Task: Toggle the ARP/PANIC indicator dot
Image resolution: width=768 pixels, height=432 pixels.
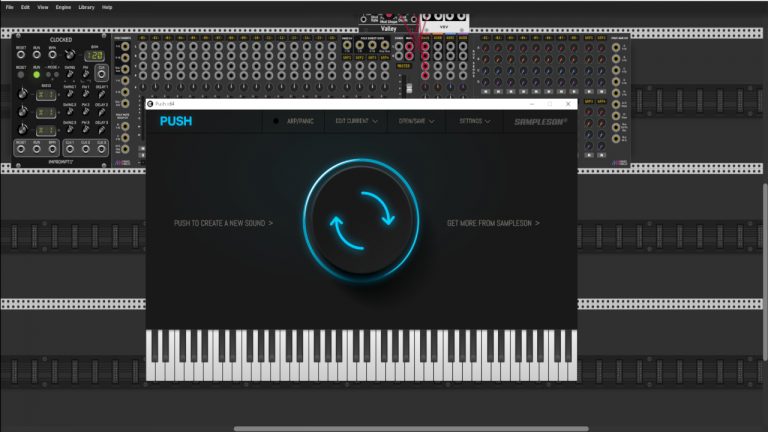Action: [x=276, y=121]
